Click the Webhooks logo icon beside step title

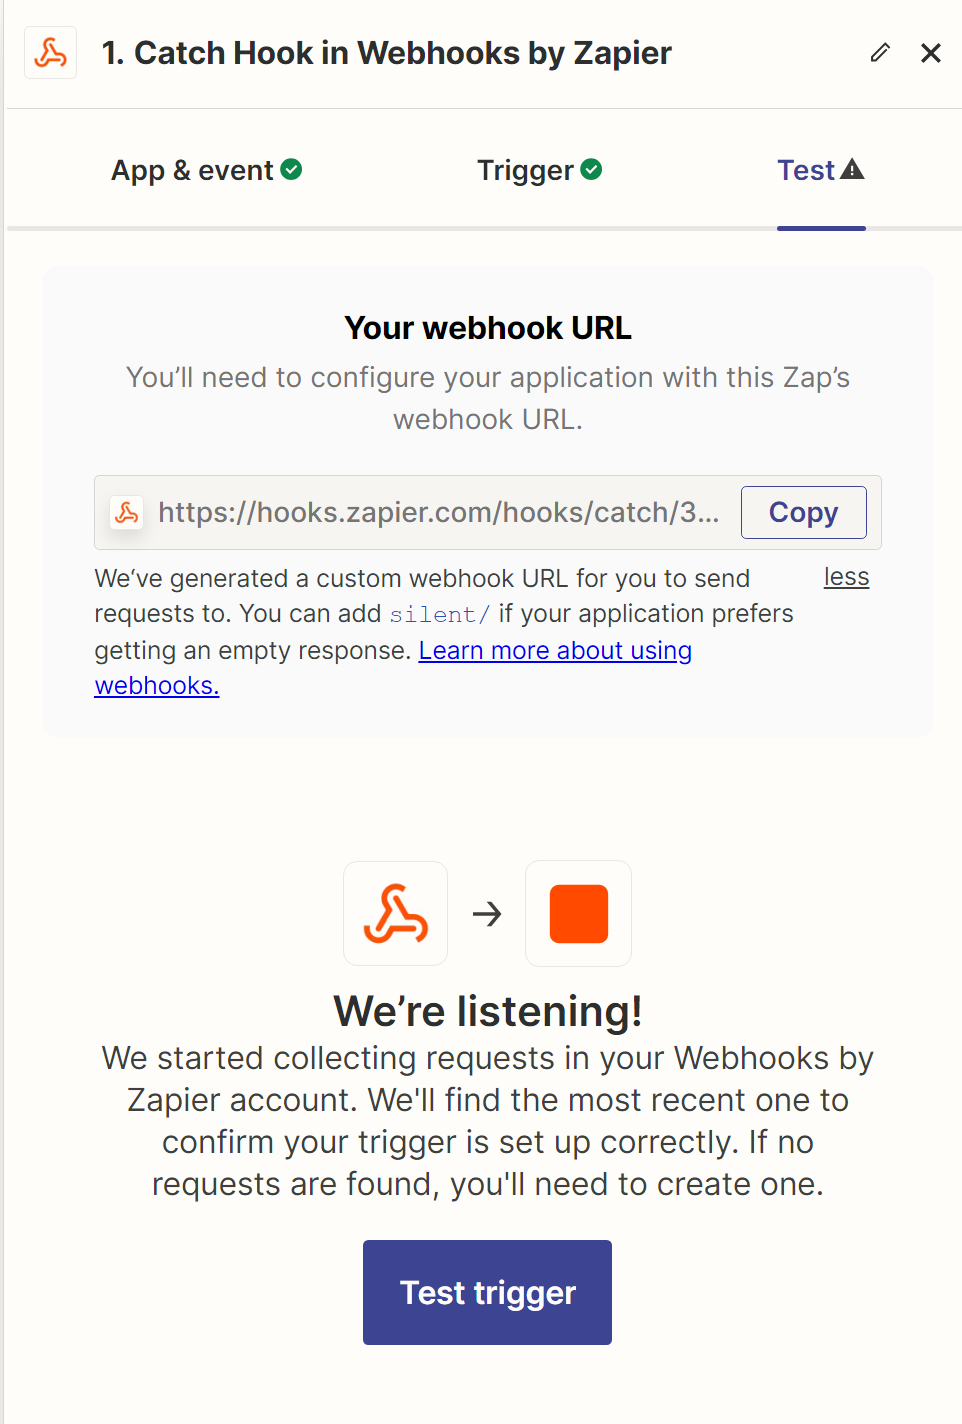[x=51, y=53]
